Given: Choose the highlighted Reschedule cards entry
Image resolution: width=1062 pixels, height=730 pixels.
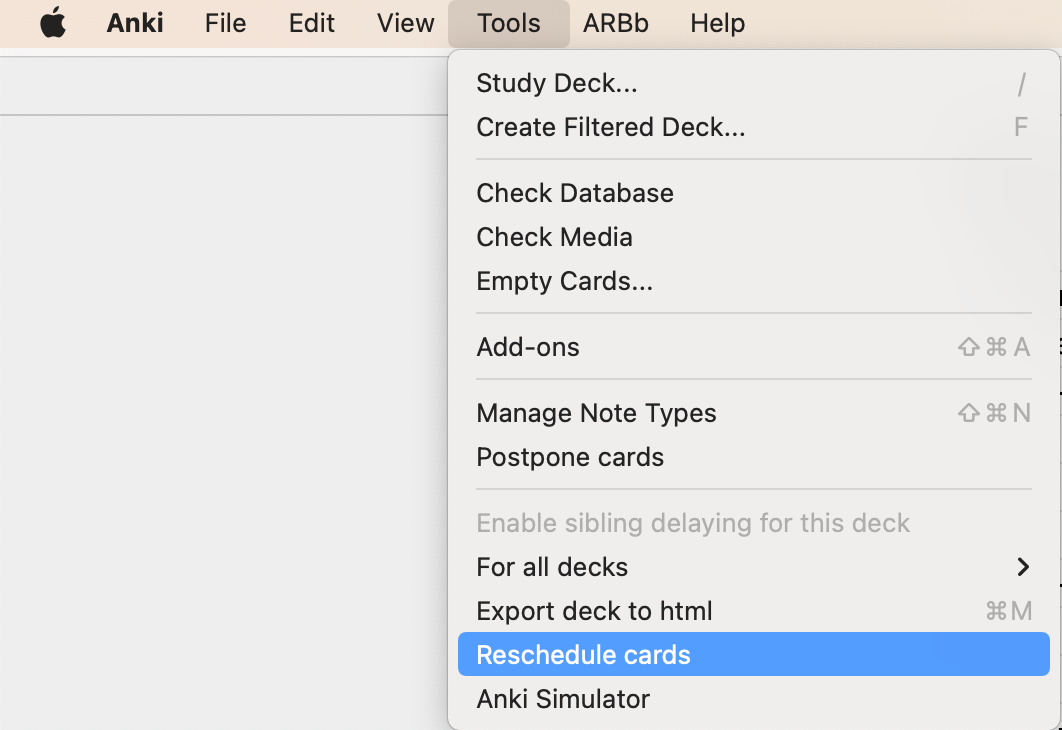Looking at the screenshot, I should pos(584,655).
